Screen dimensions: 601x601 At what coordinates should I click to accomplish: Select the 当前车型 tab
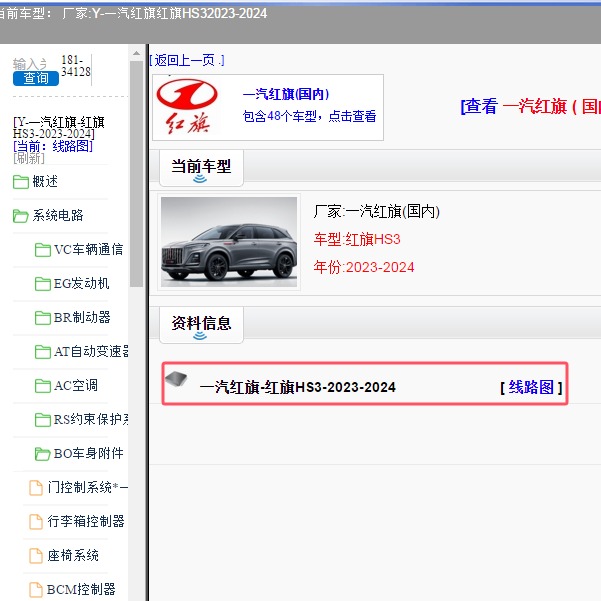[x=201, y=169]
